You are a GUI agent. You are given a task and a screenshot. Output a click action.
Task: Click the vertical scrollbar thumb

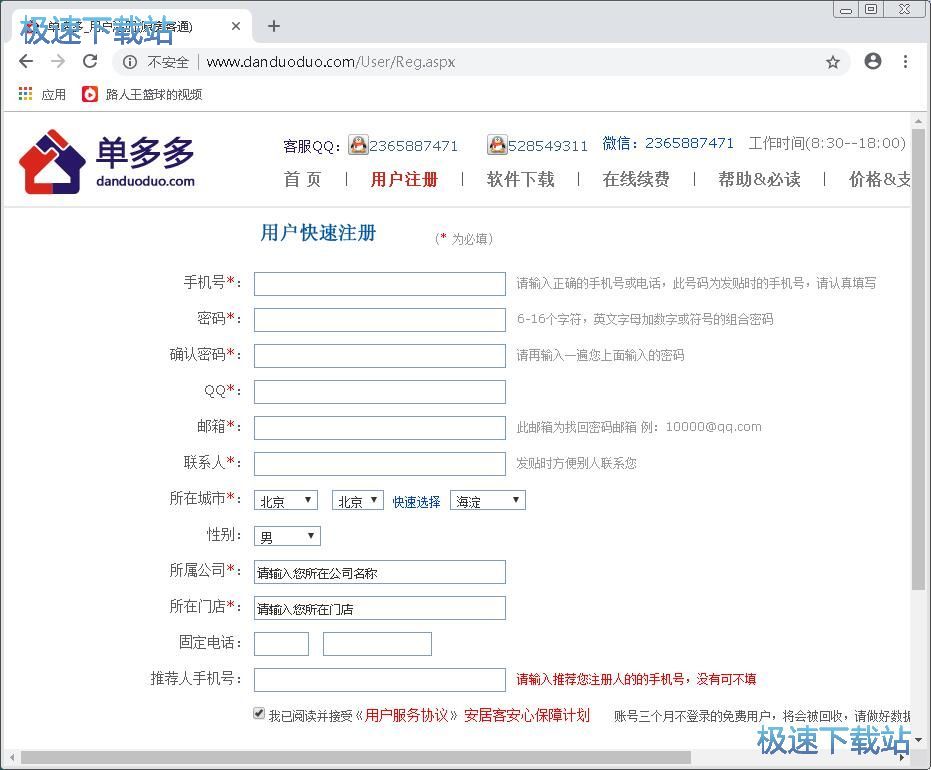[919, 359]
